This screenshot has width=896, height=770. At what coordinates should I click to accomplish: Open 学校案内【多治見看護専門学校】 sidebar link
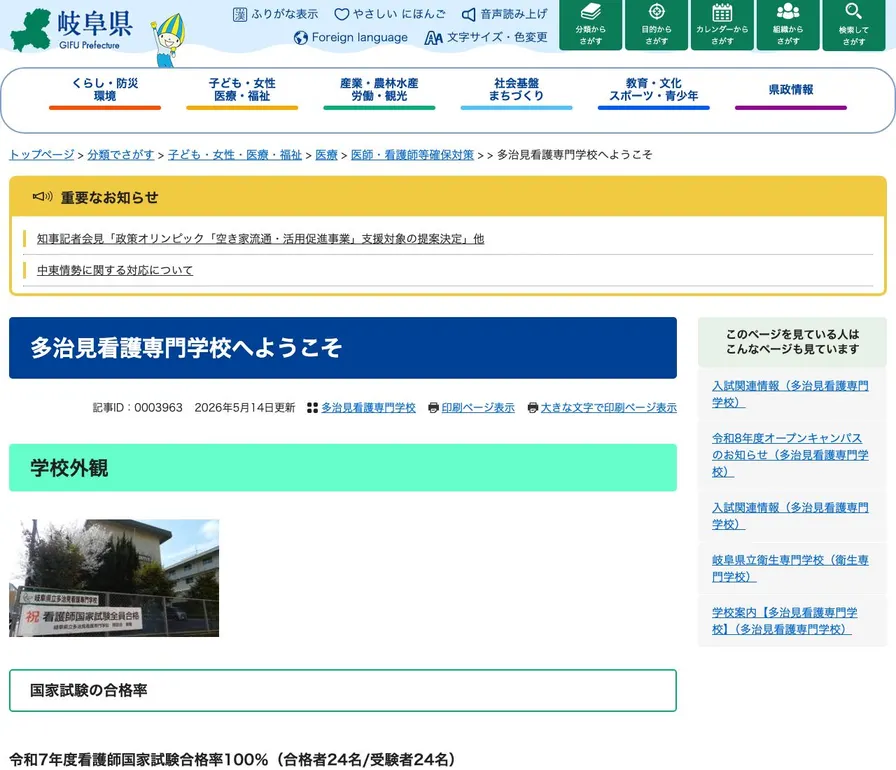(785, 621)
